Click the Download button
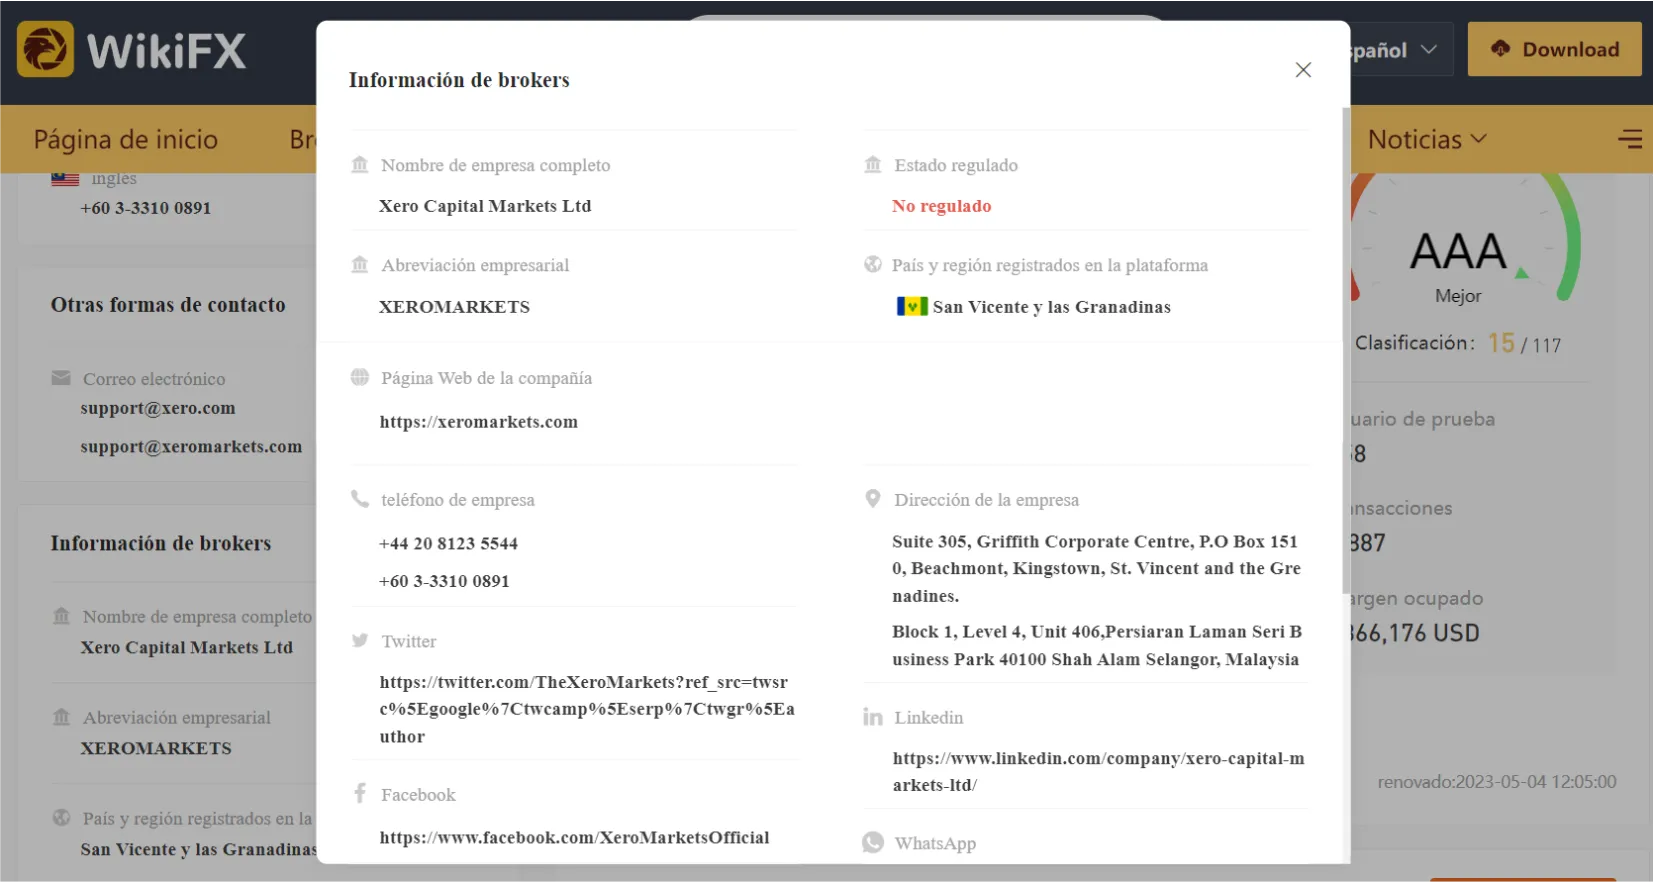The height and width of the screenshot is (882, 1654). point(1554,49)
